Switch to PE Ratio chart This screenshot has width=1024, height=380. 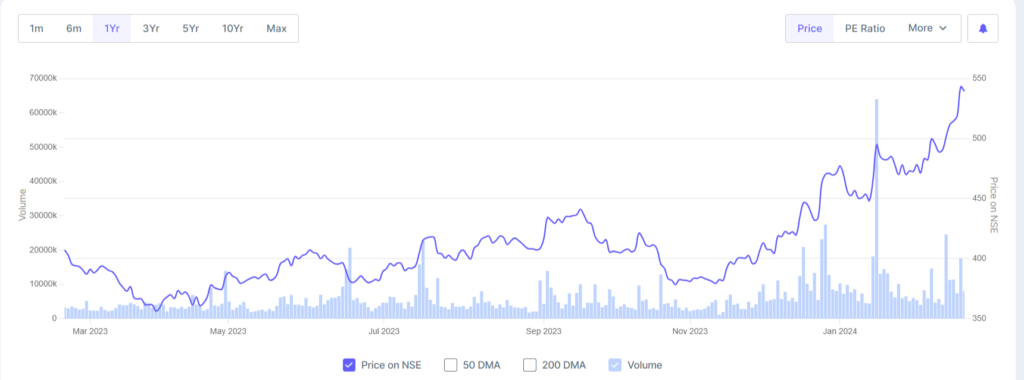click(865, 28)
